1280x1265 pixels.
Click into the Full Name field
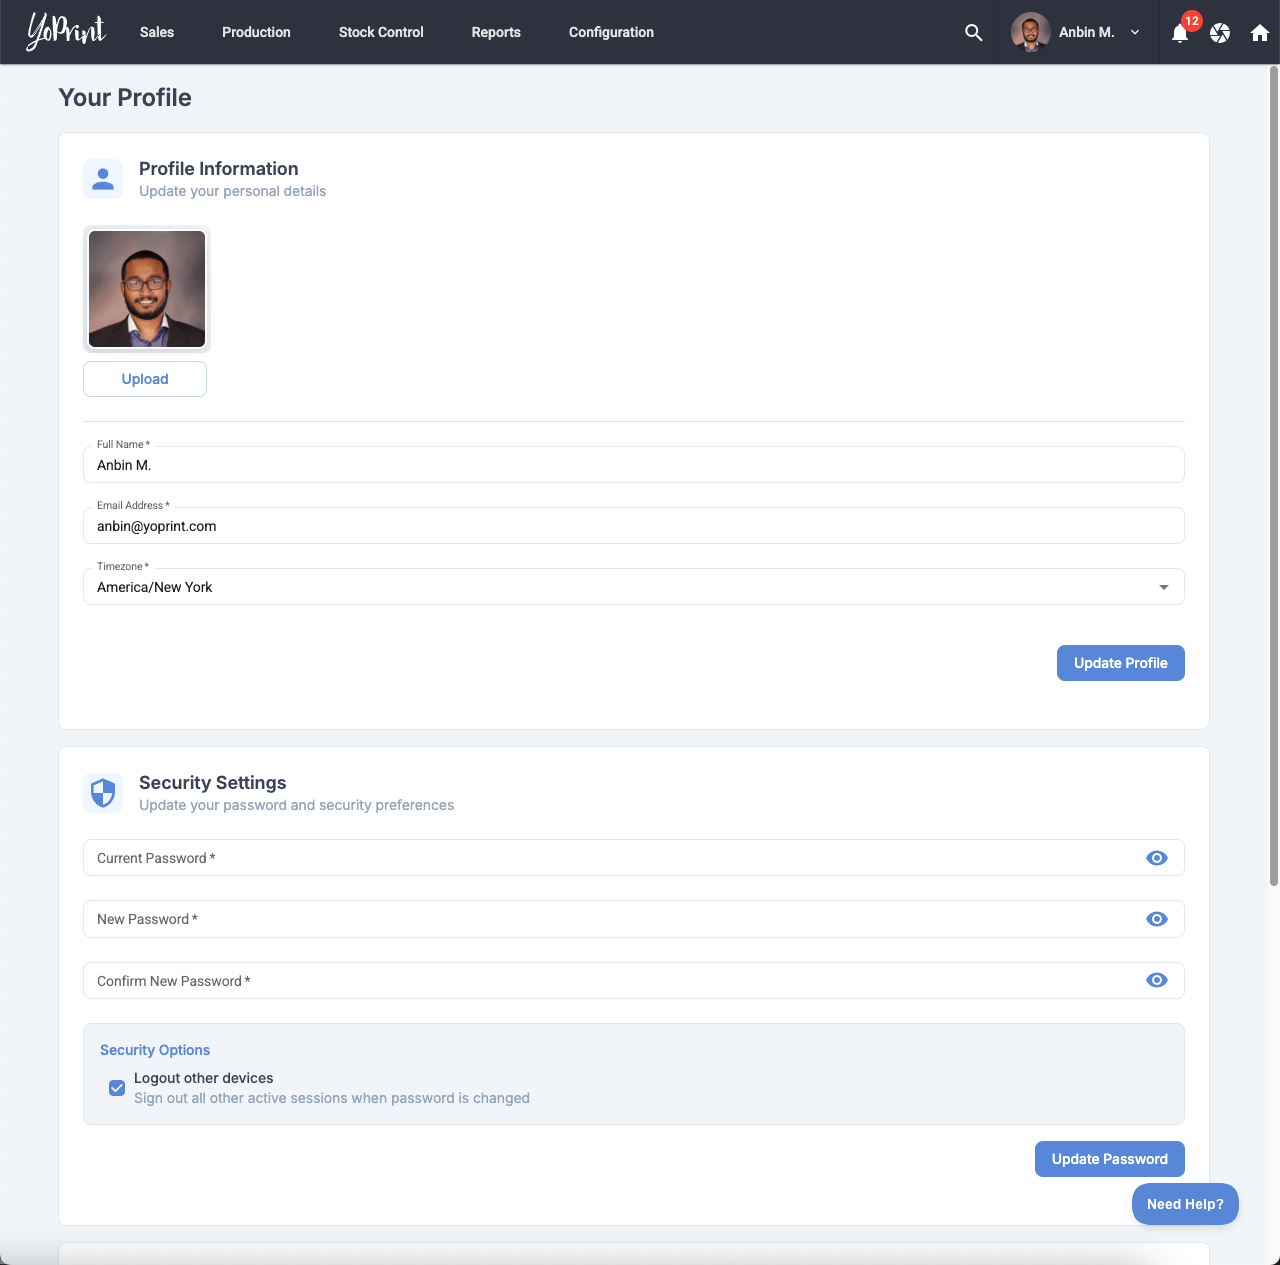633,465
